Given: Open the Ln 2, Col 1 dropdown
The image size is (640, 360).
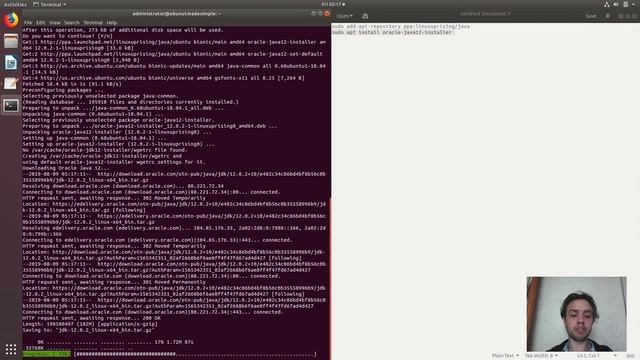Looking at the screenshot, I should click(x=596, y=356).
